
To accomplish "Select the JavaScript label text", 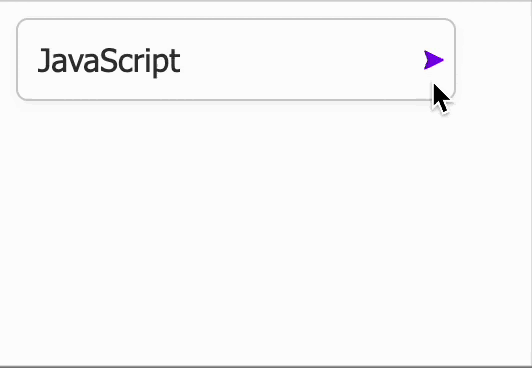I will click(109, 61).
